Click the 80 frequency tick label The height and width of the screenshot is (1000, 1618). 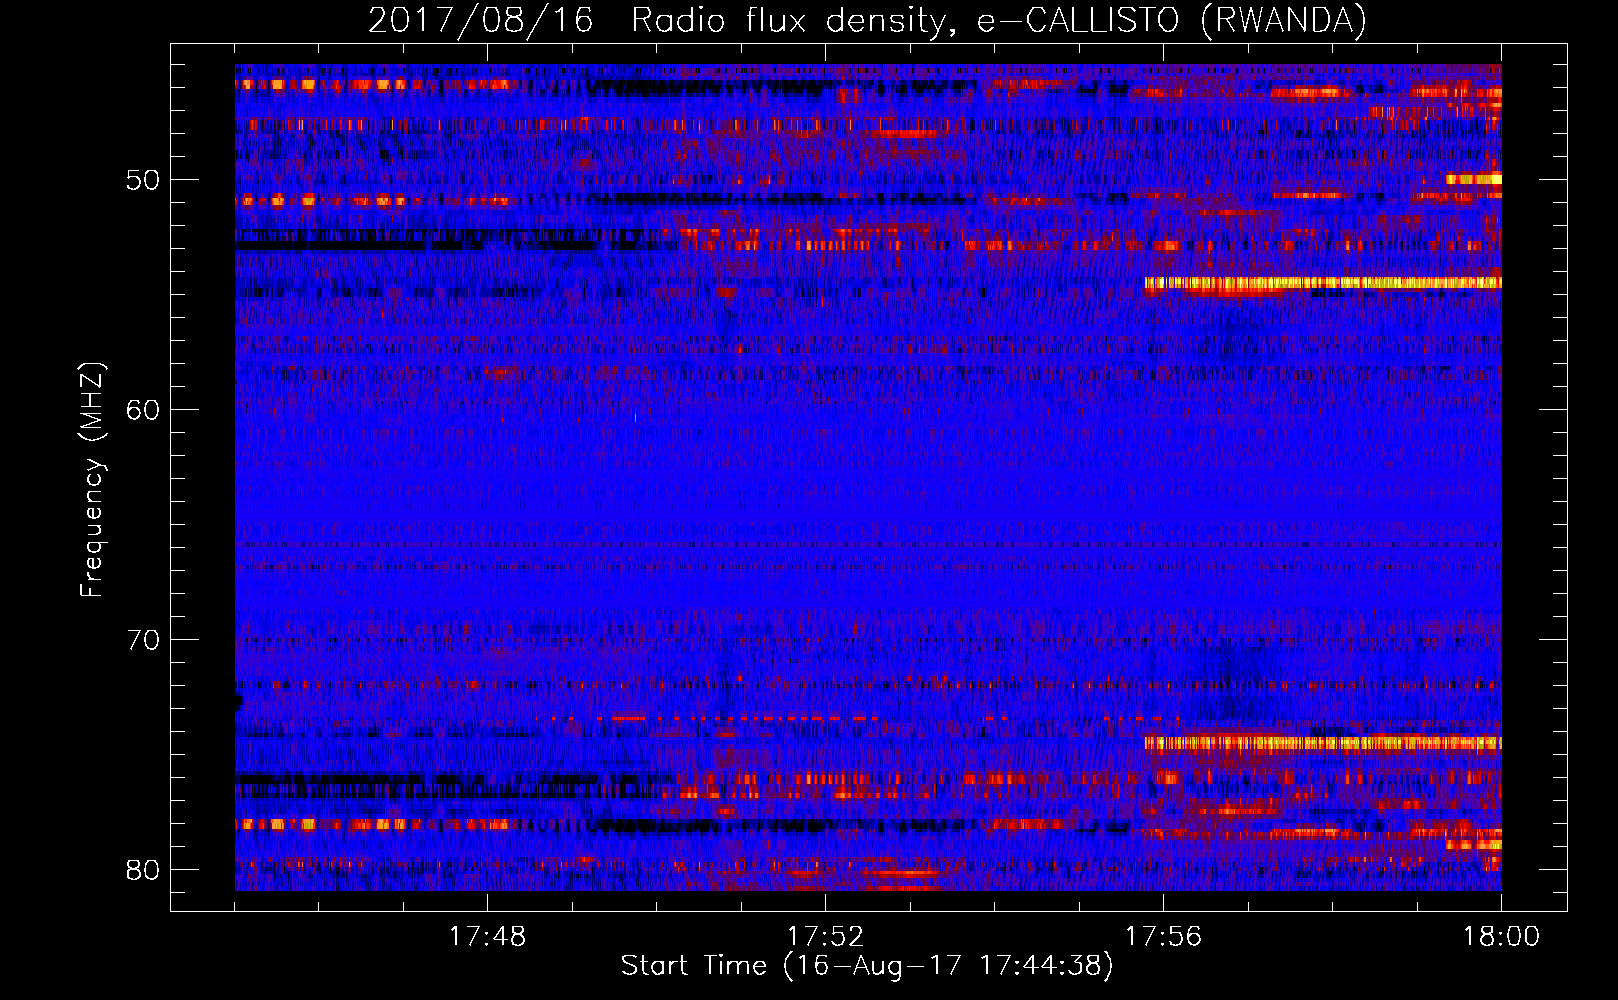pos(143,870)
